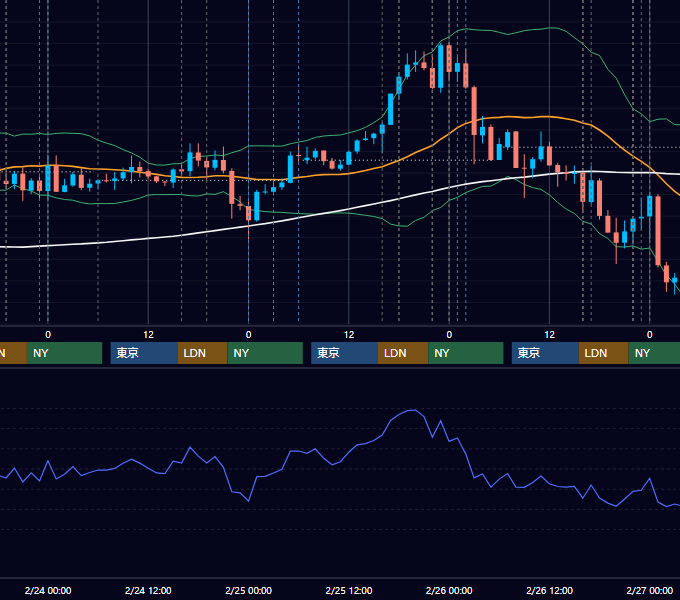Select the LDN session block on 2/25
Screen dimensions: 680x600
(403, 353)
